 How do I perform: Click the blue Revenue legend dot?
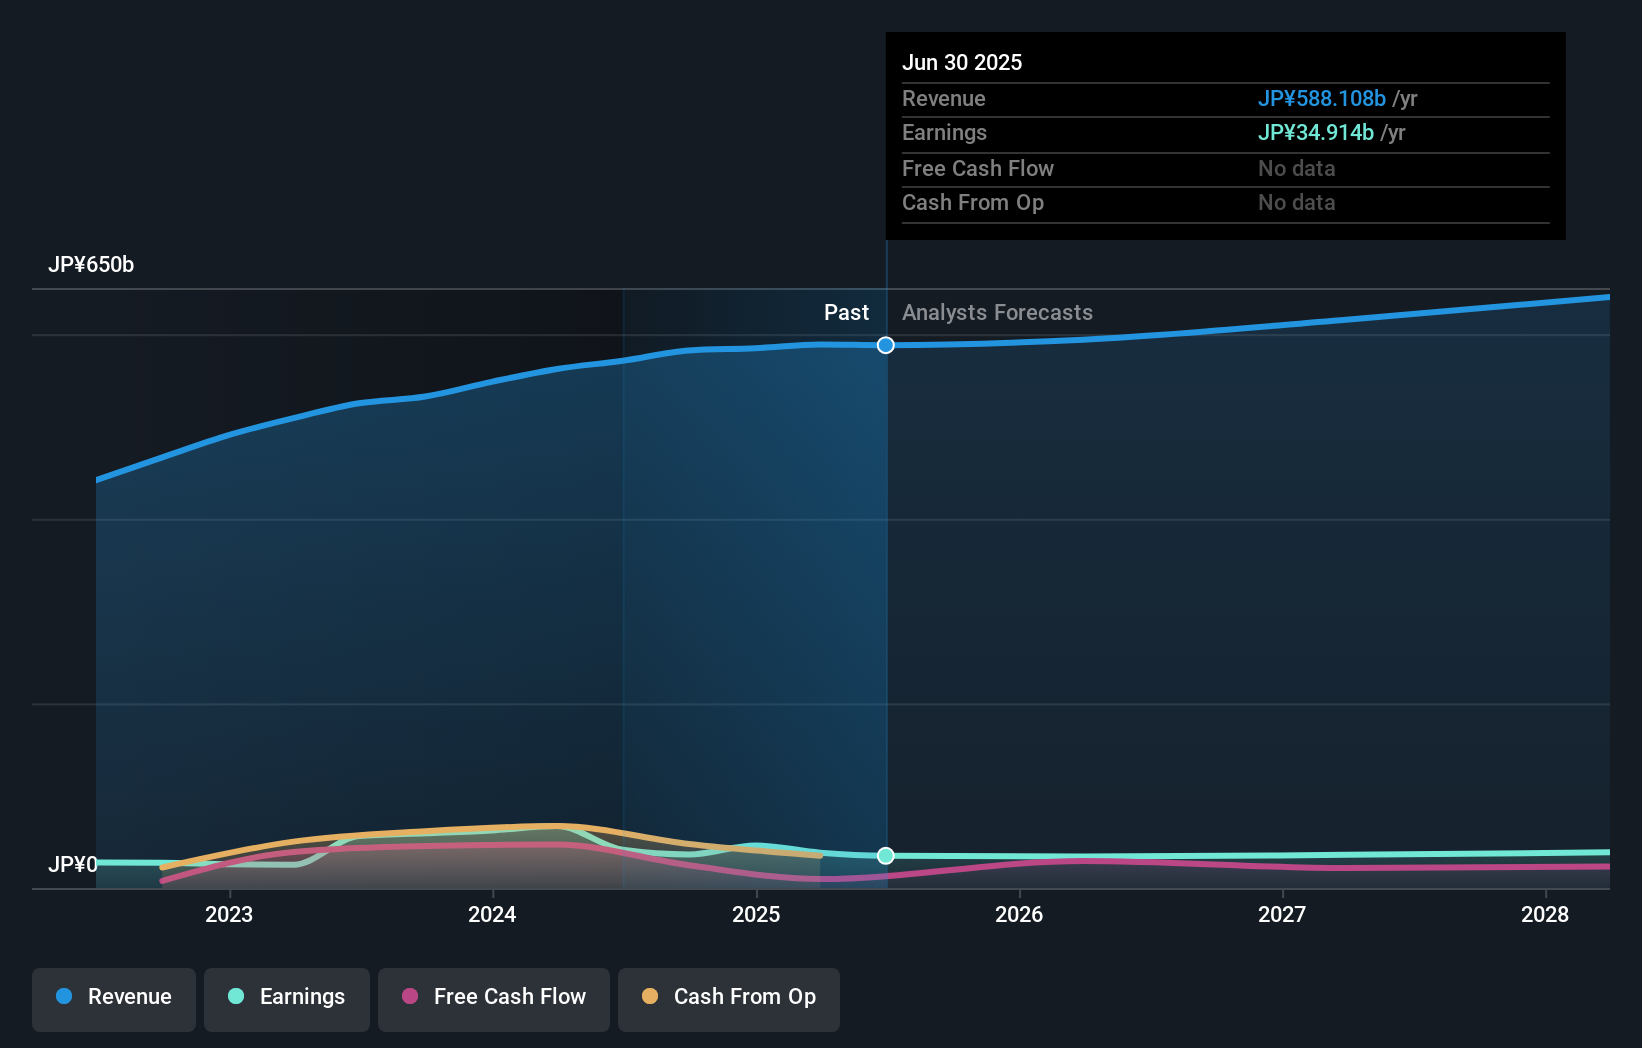point(64,996)
